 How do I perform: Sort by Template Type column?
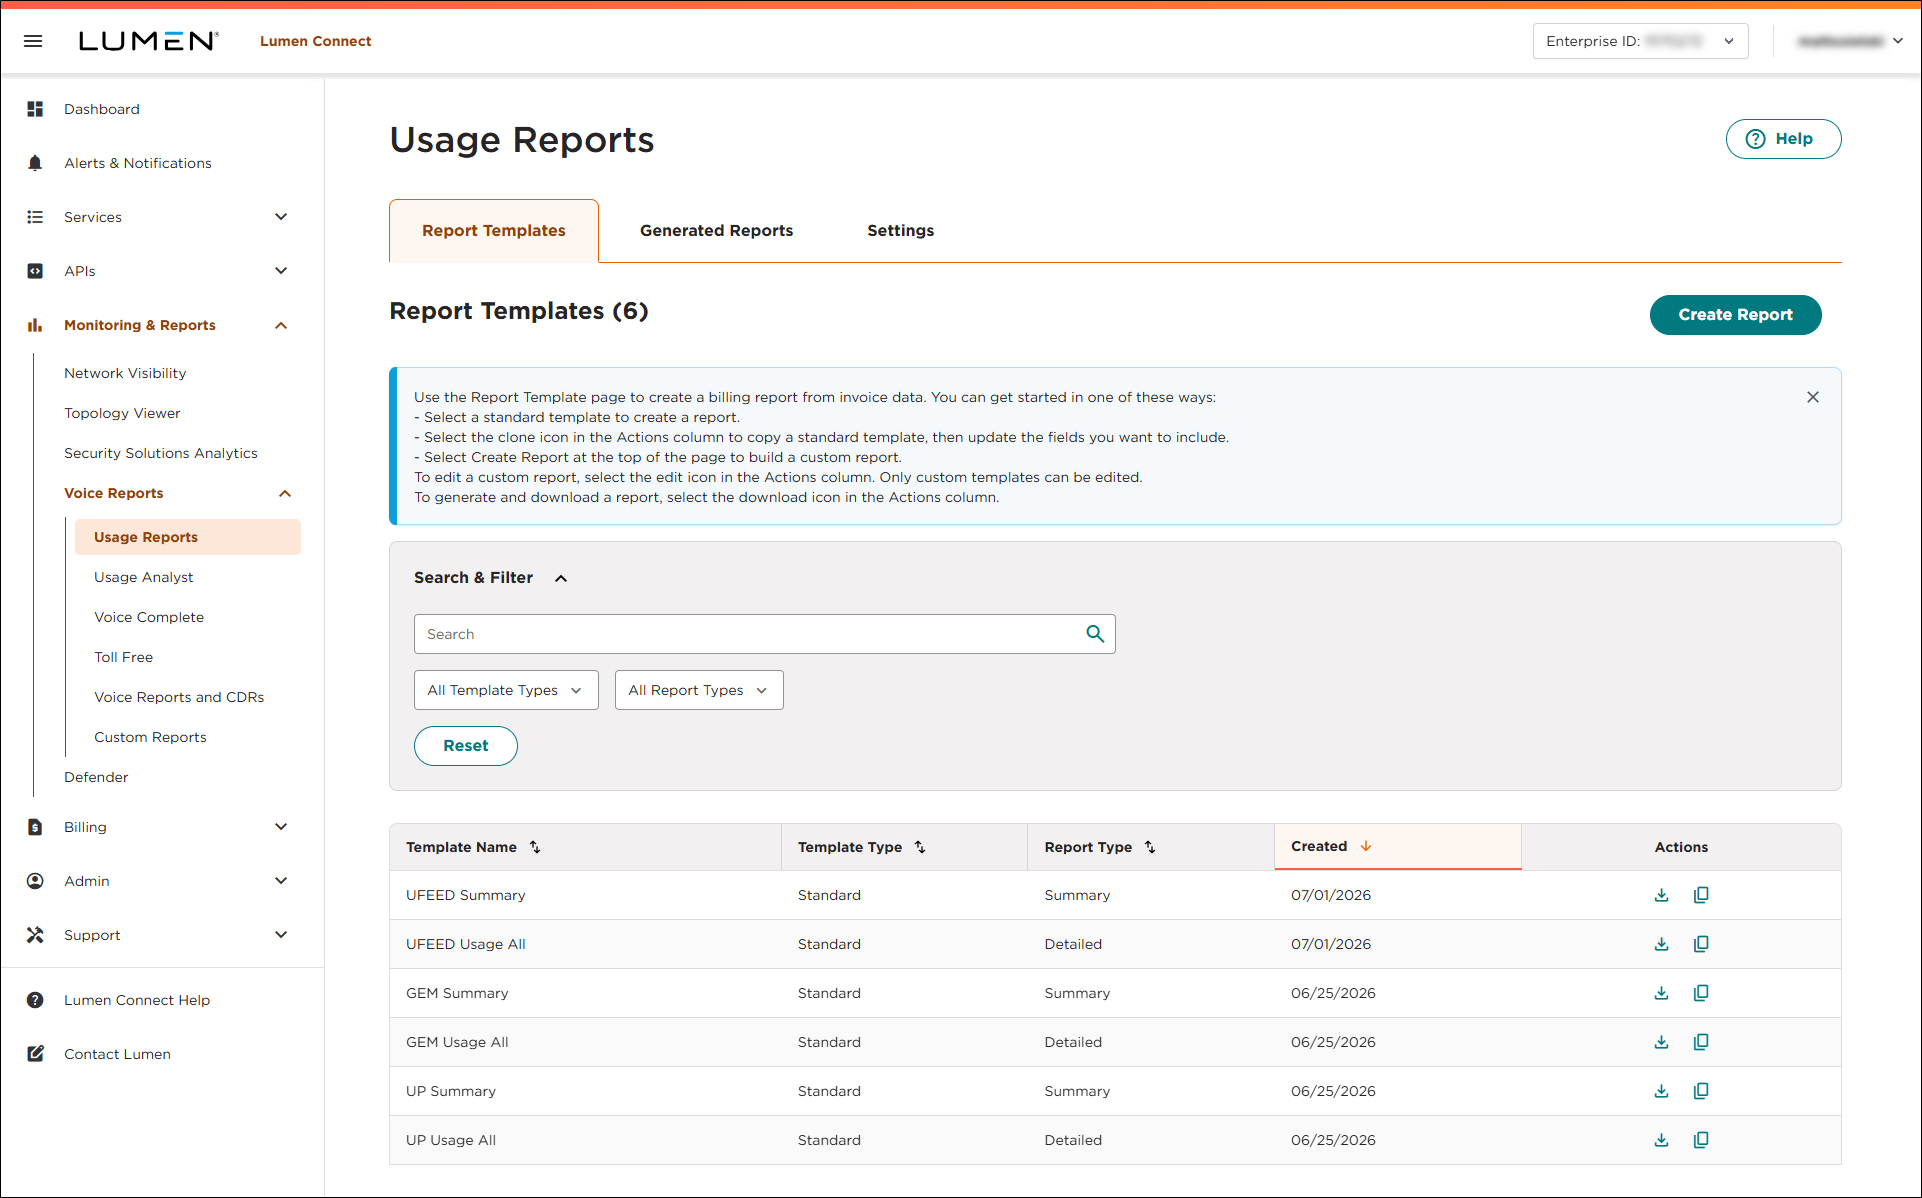point(920,847)
